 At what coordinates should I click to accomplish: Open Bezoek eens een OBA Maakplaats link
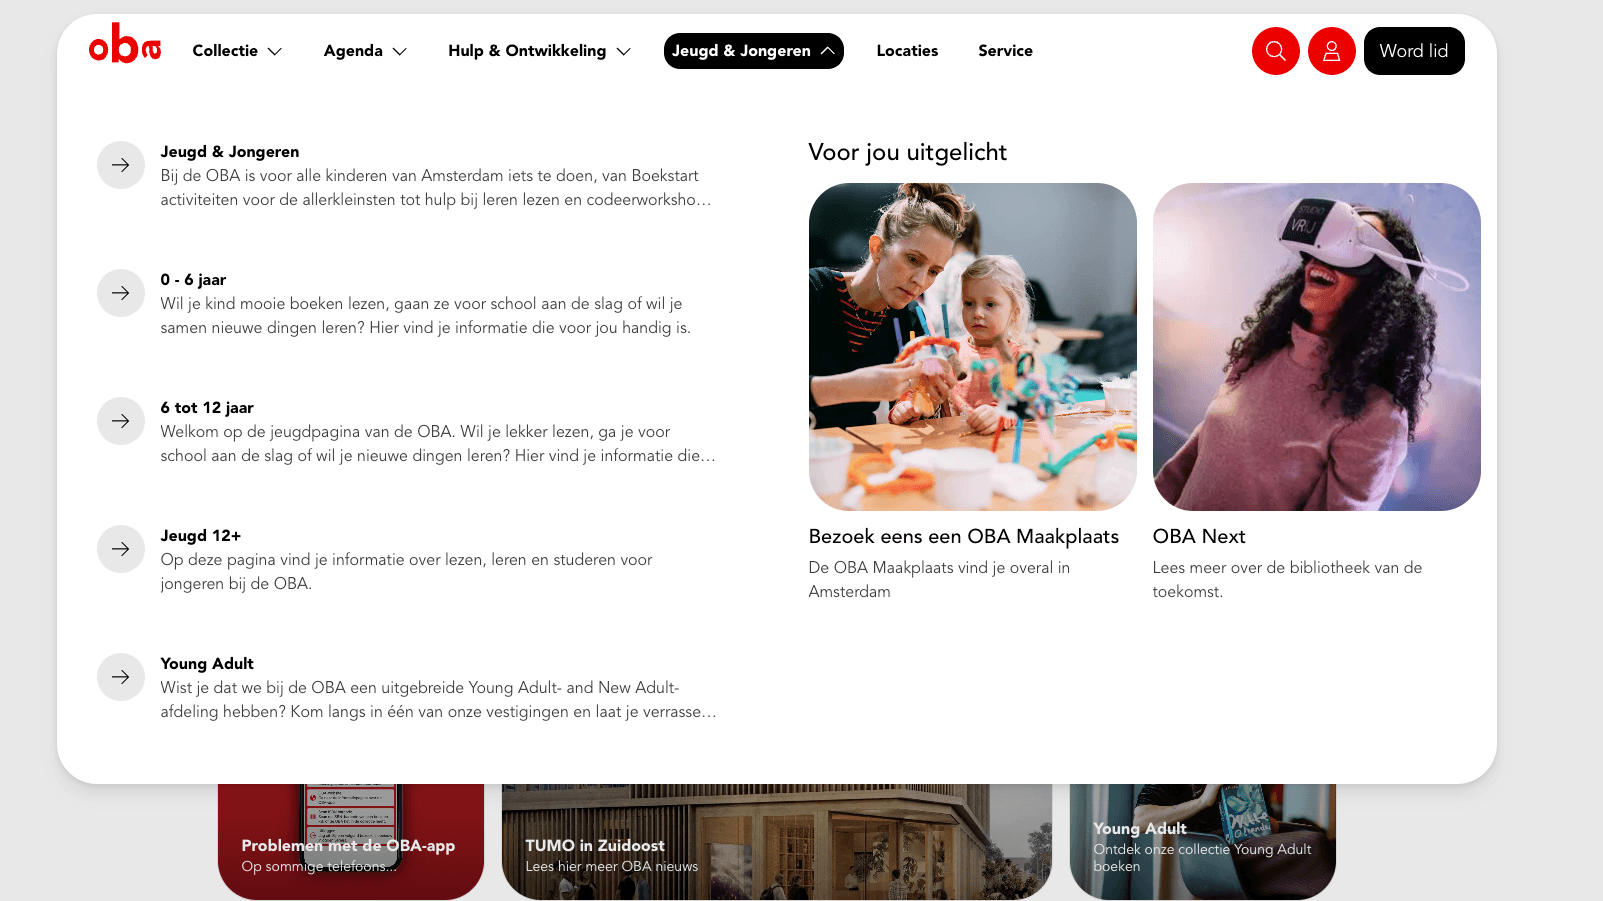pos(964,537)
